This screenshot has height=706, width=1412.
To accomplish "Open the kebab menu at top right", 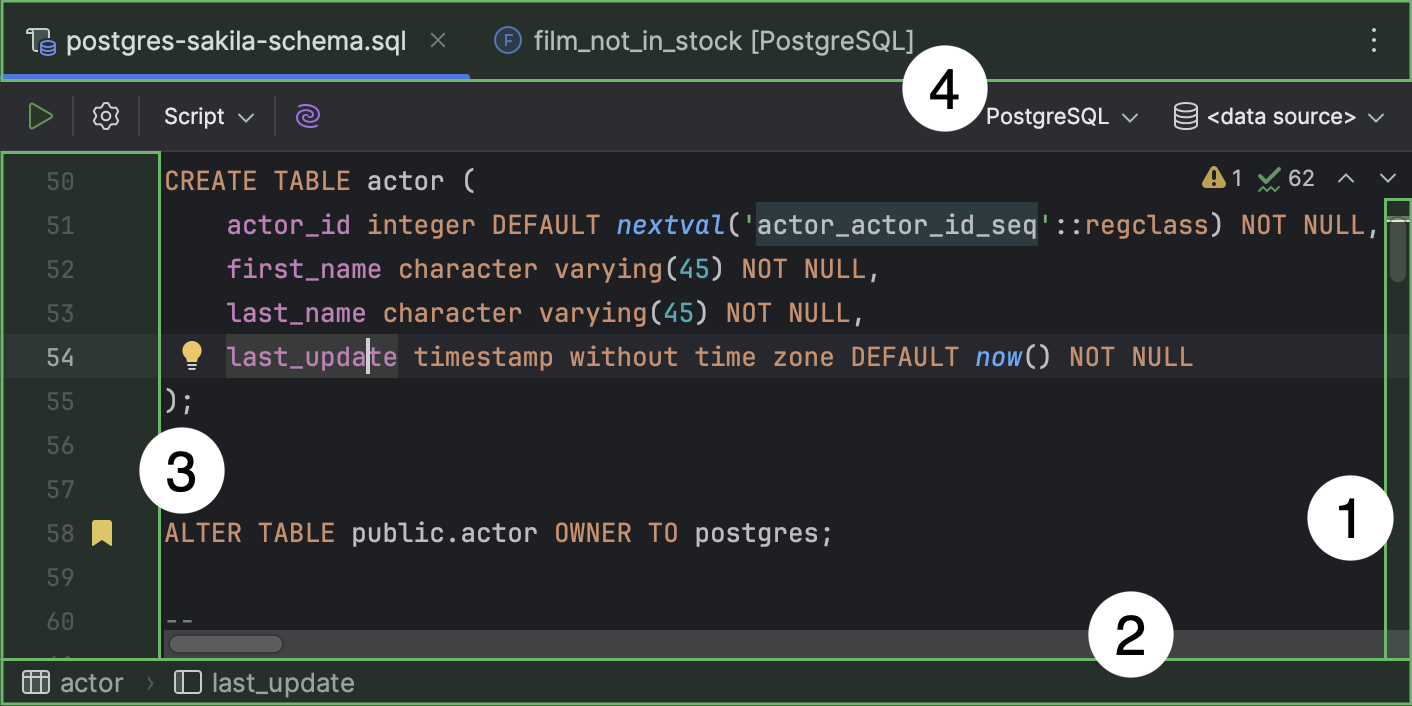I will 1373,41.
